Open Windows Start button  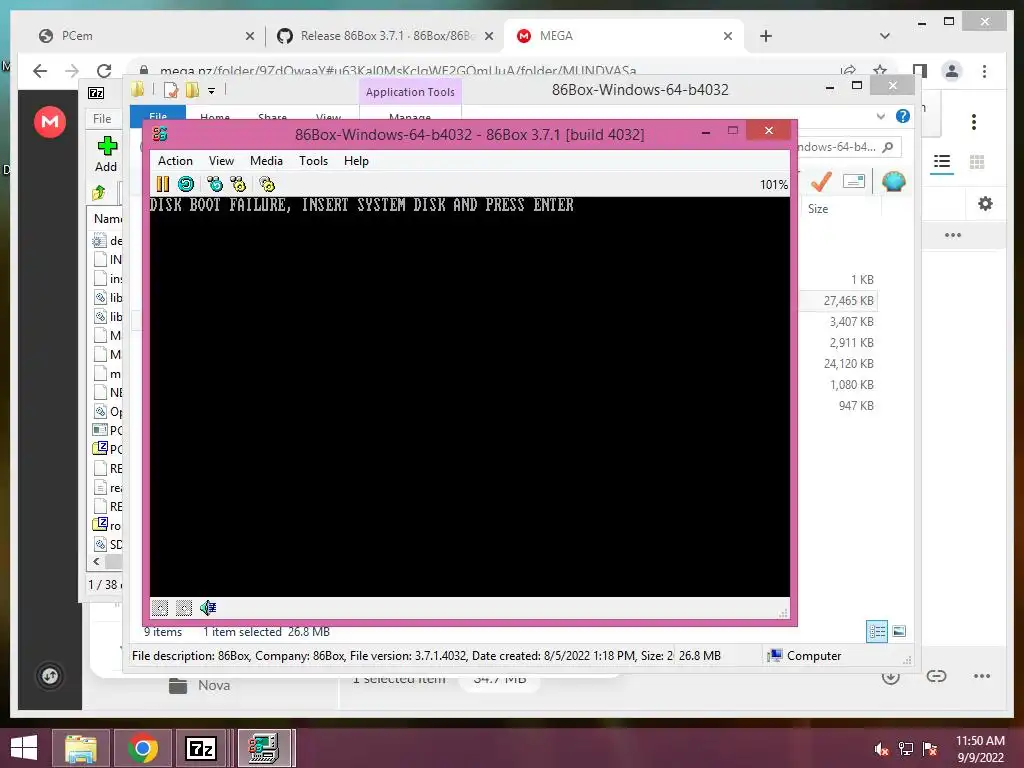24,748
